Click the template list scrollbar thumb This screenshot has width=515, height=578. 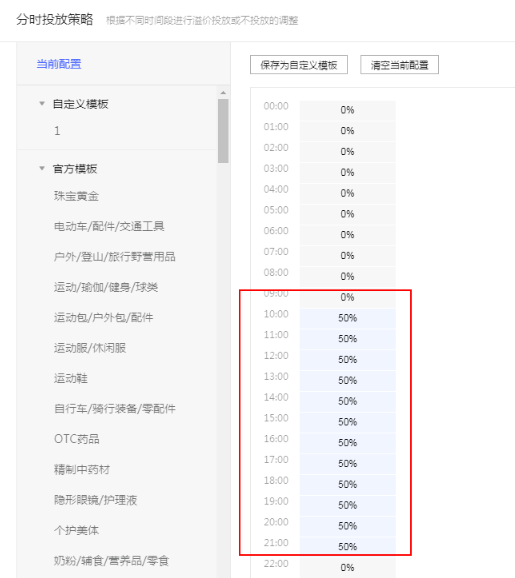tap(223, 131)
